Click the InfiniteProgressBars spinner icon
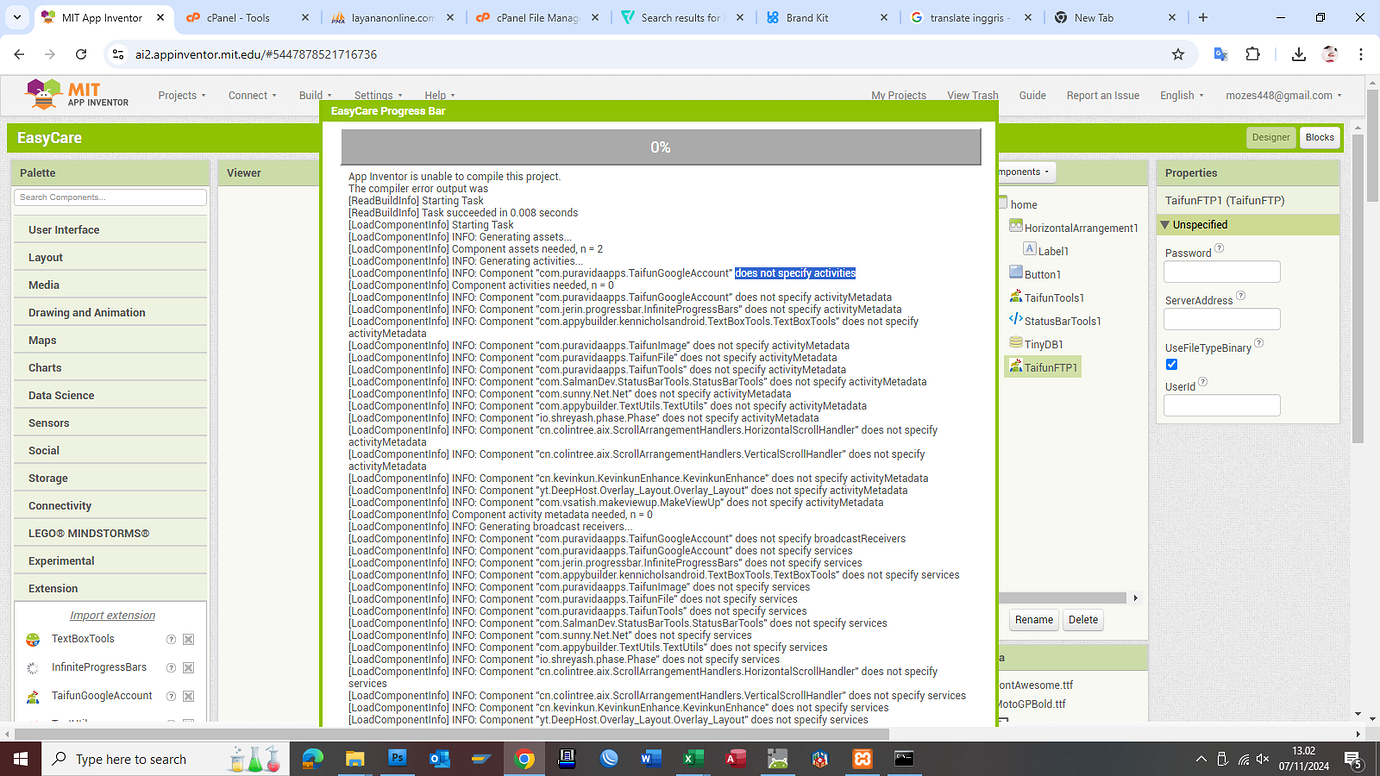Viewport: 1380px width, 776px height. (x=30, y=666)
